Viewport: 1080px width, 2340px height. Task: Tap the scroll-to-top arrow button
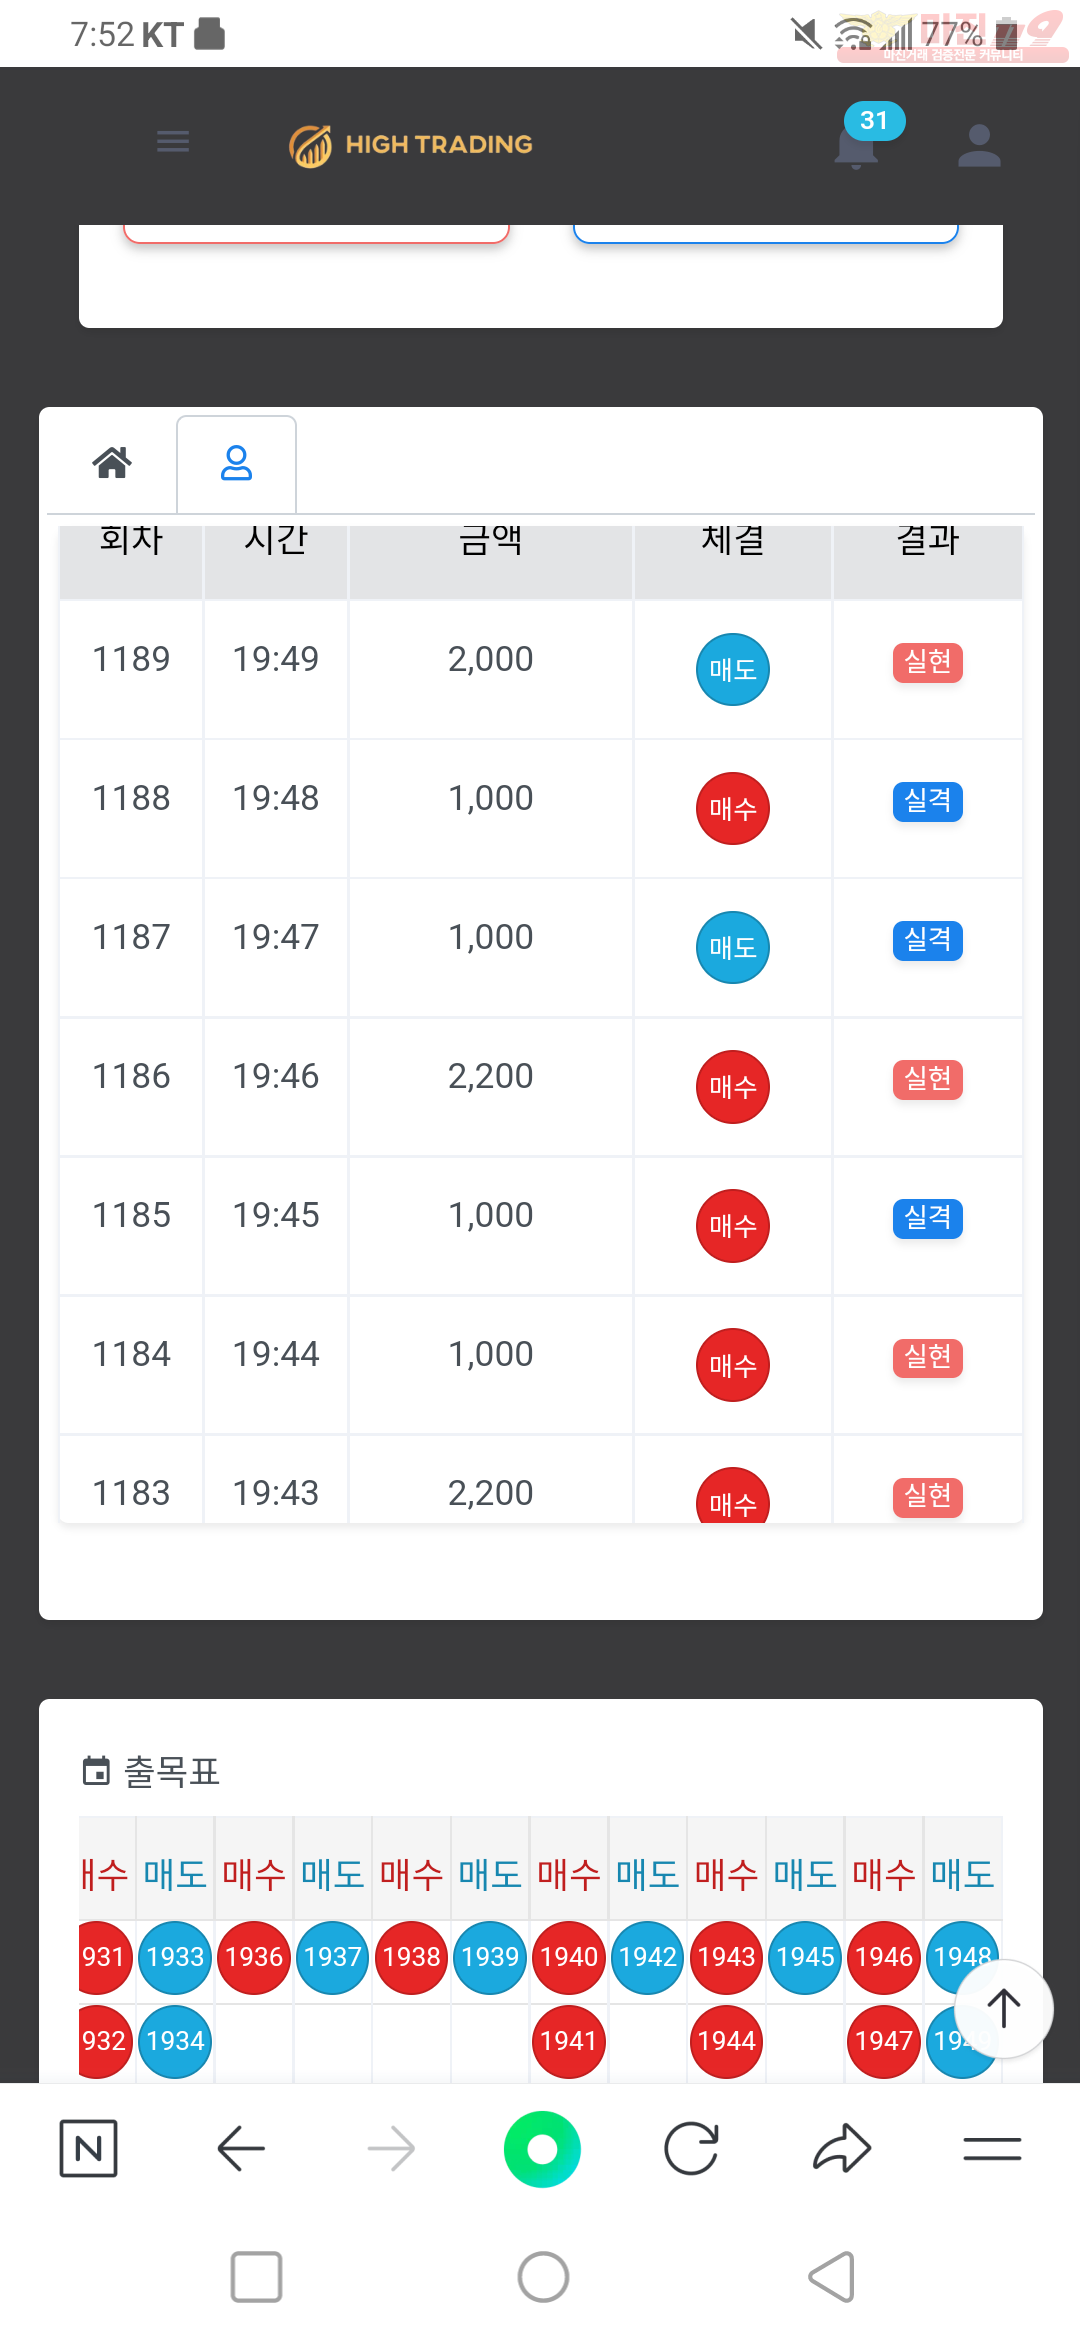tap(1004, 2008)
